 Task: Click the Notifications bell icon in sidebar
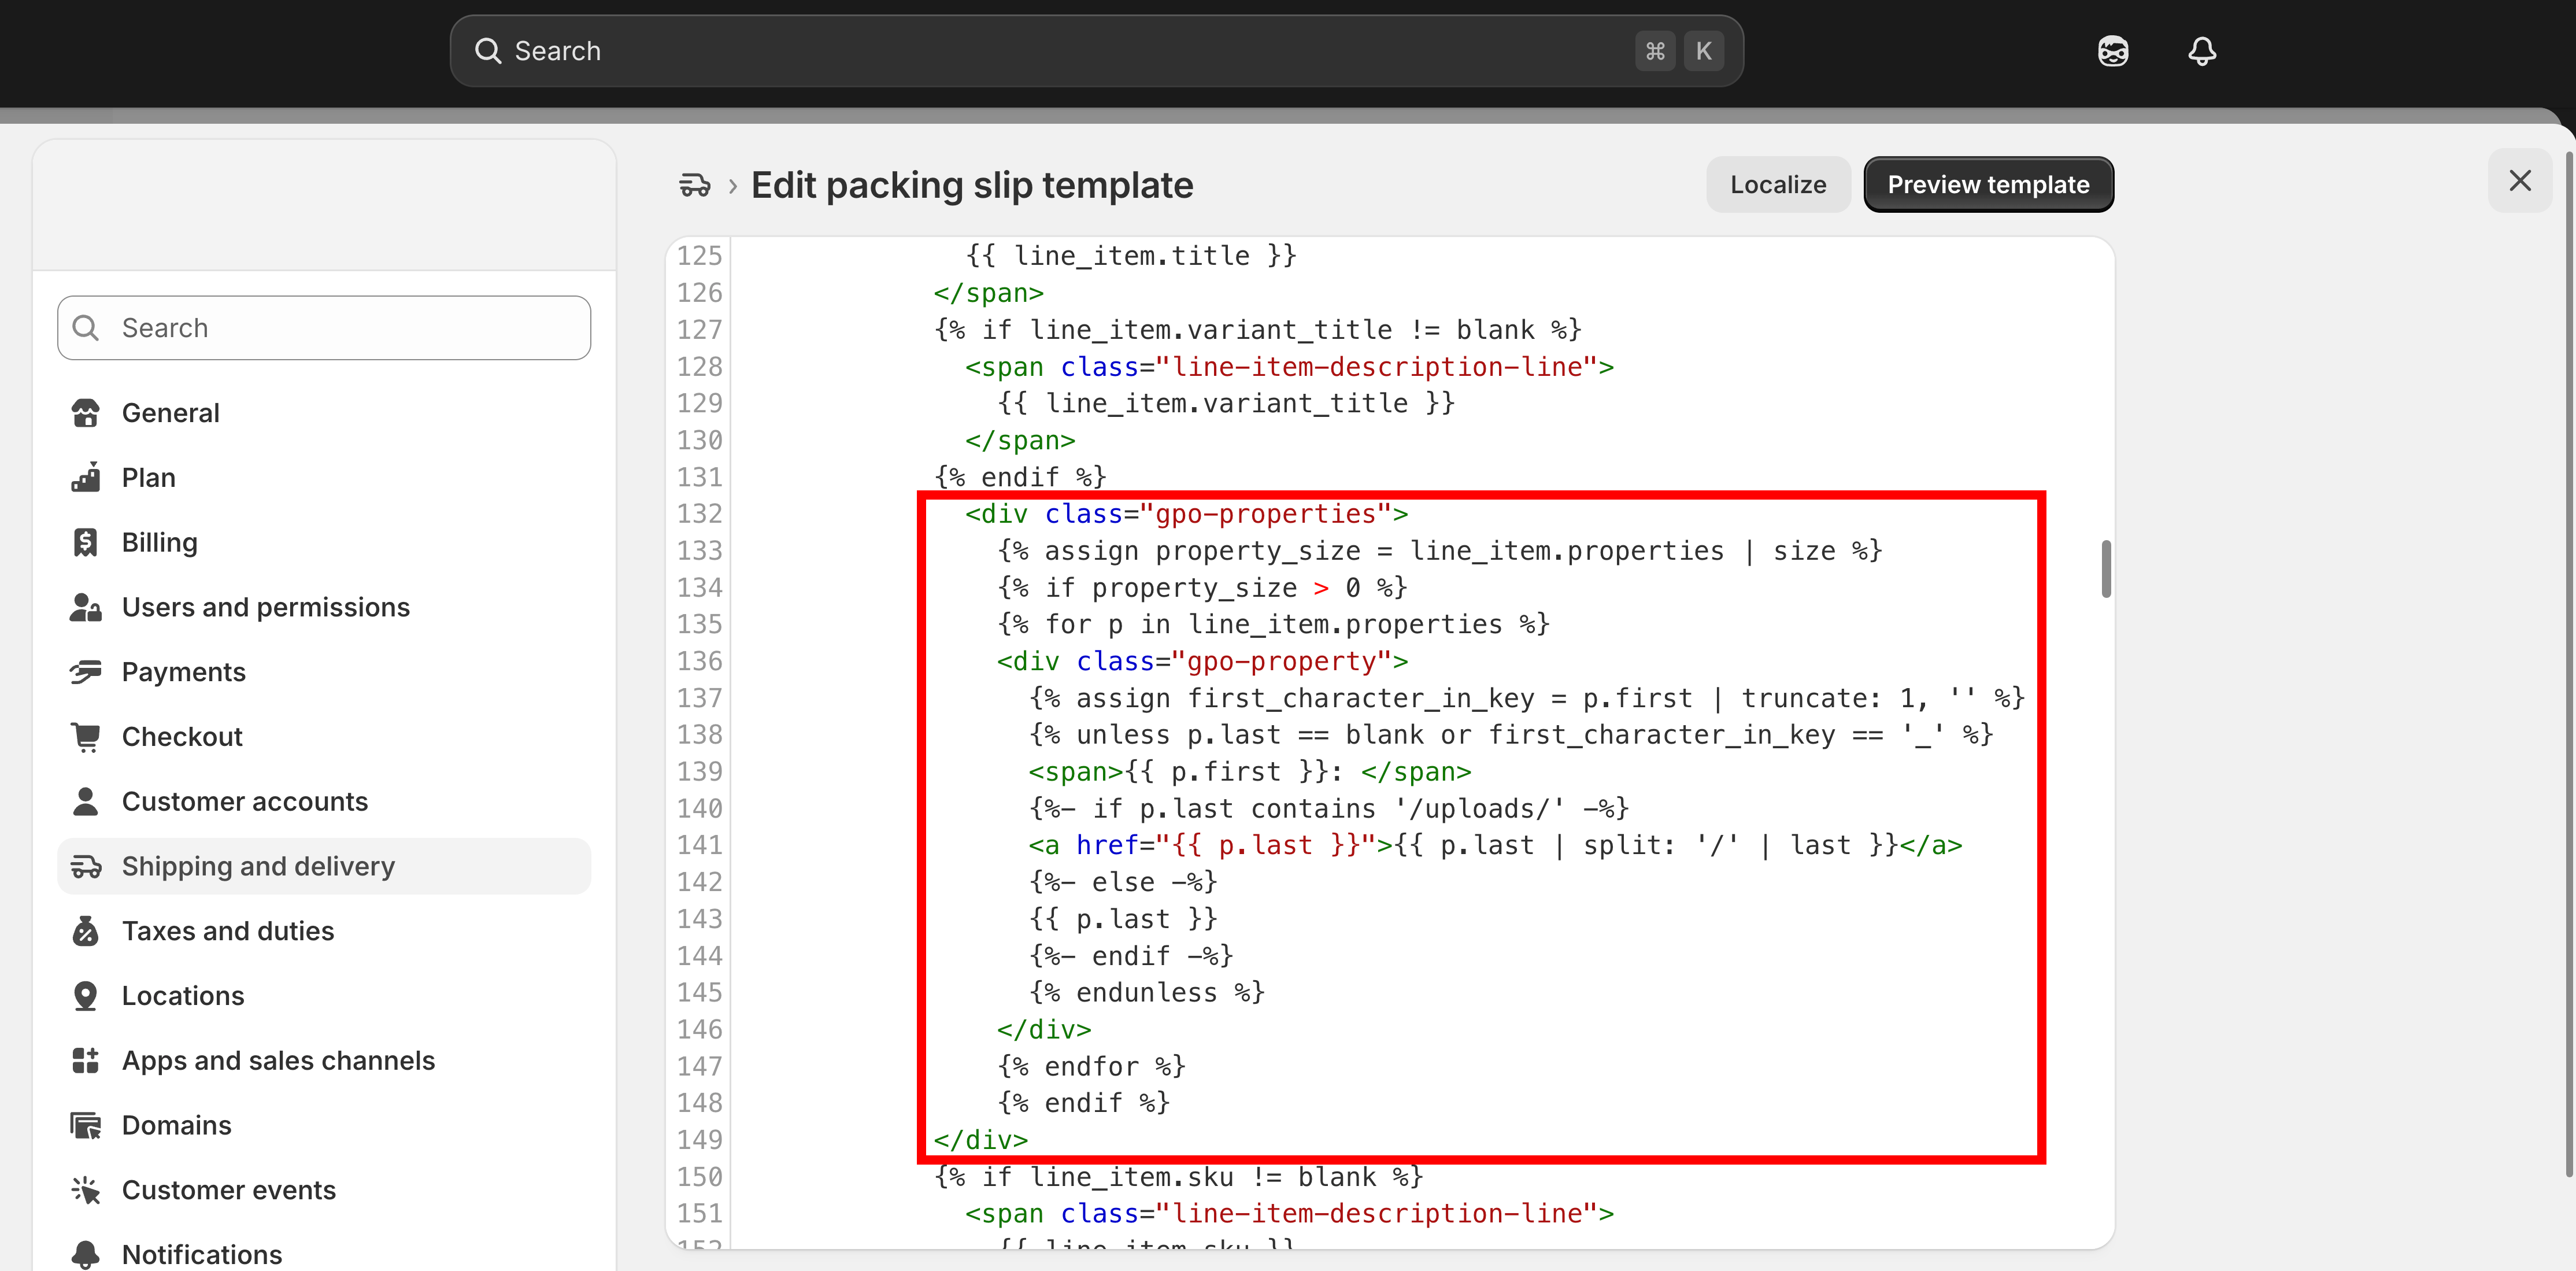click(x=86, y=1254)
